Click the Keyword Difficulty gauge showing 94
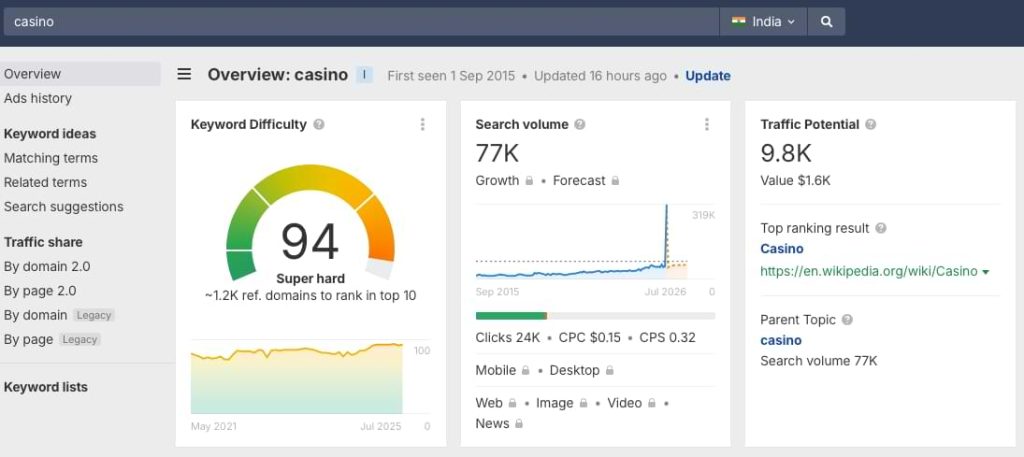The image size is (1024, 457). [x=310, y=225]
